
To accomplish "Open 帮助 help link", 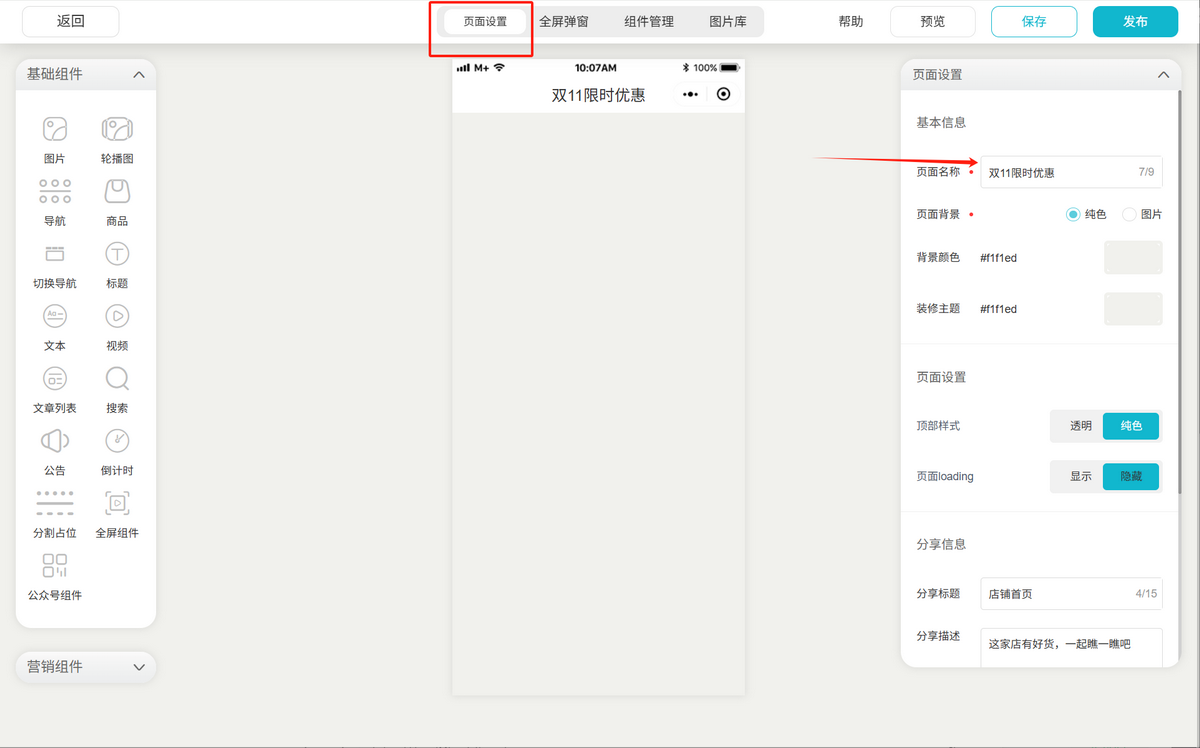I will point(851,21).
